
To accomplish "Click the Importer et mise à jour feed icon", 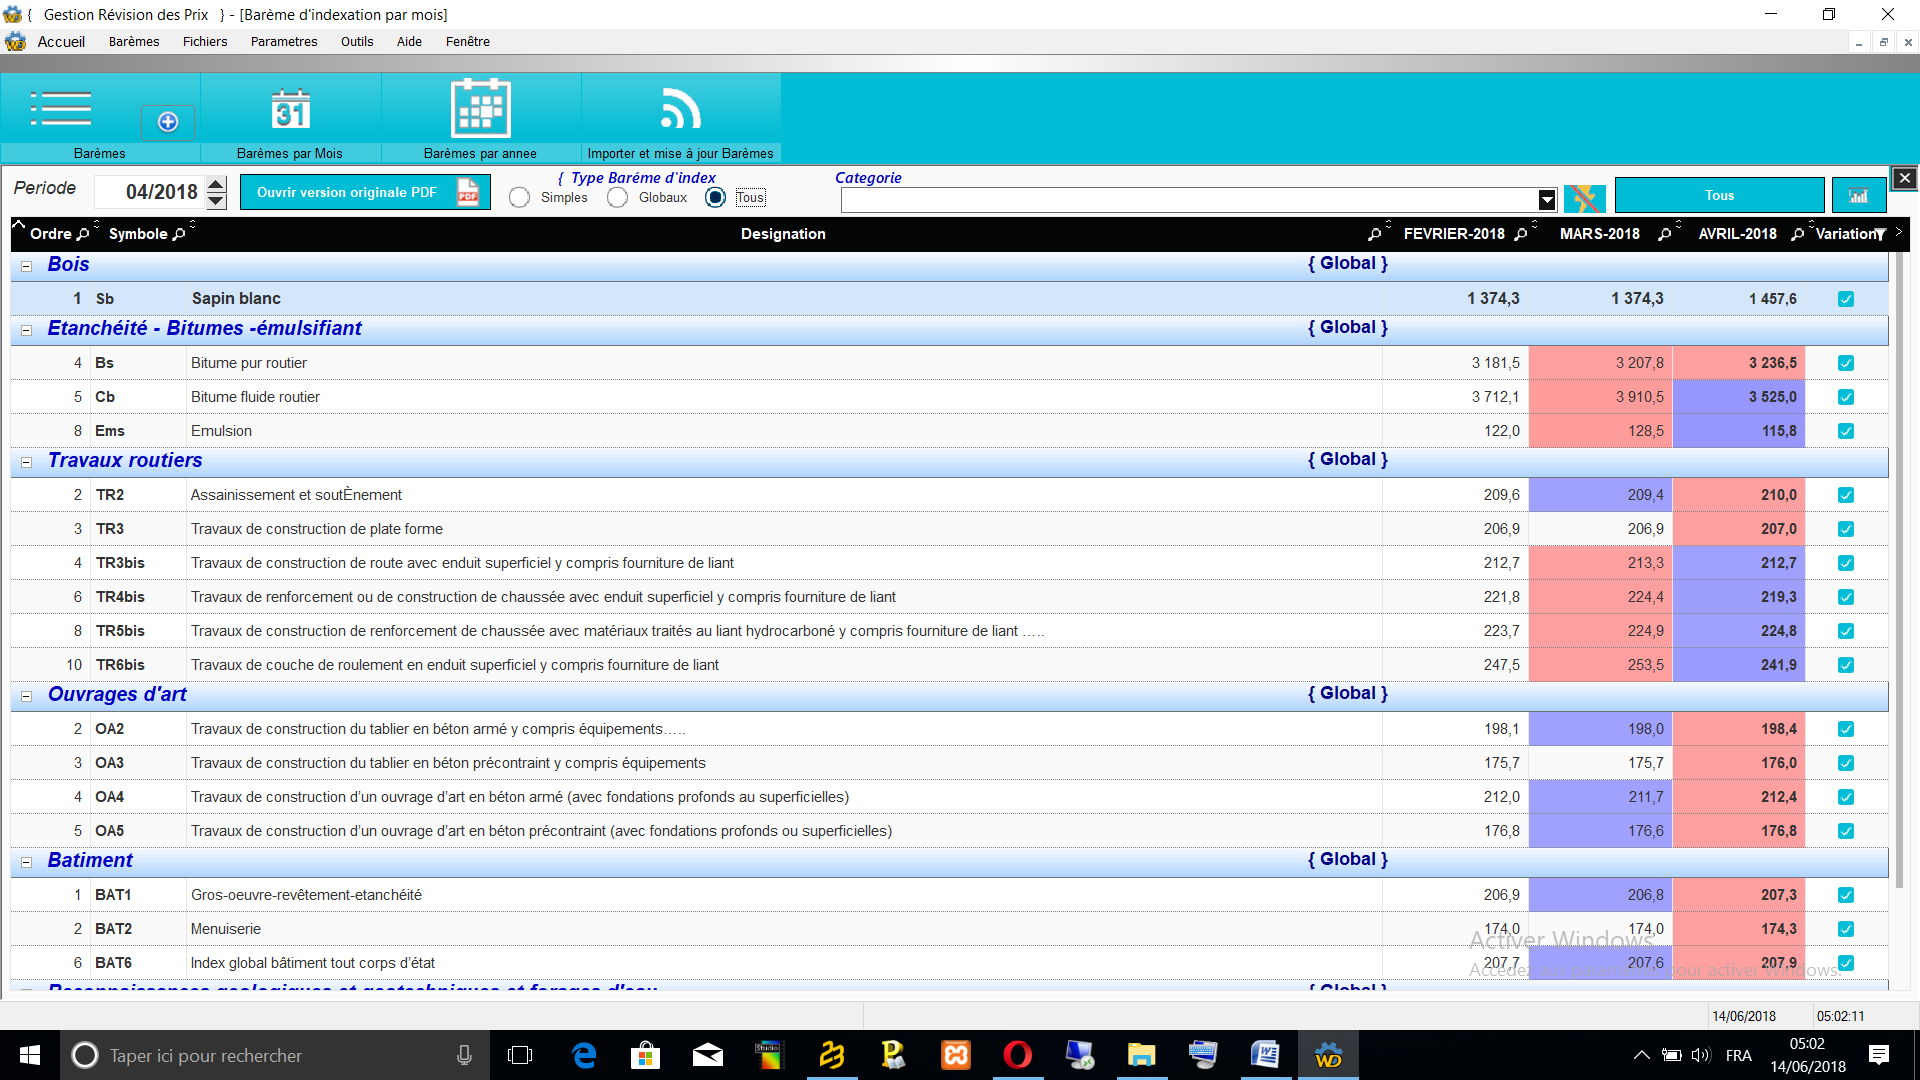I will pyautogui.click(x=680, y=110).
